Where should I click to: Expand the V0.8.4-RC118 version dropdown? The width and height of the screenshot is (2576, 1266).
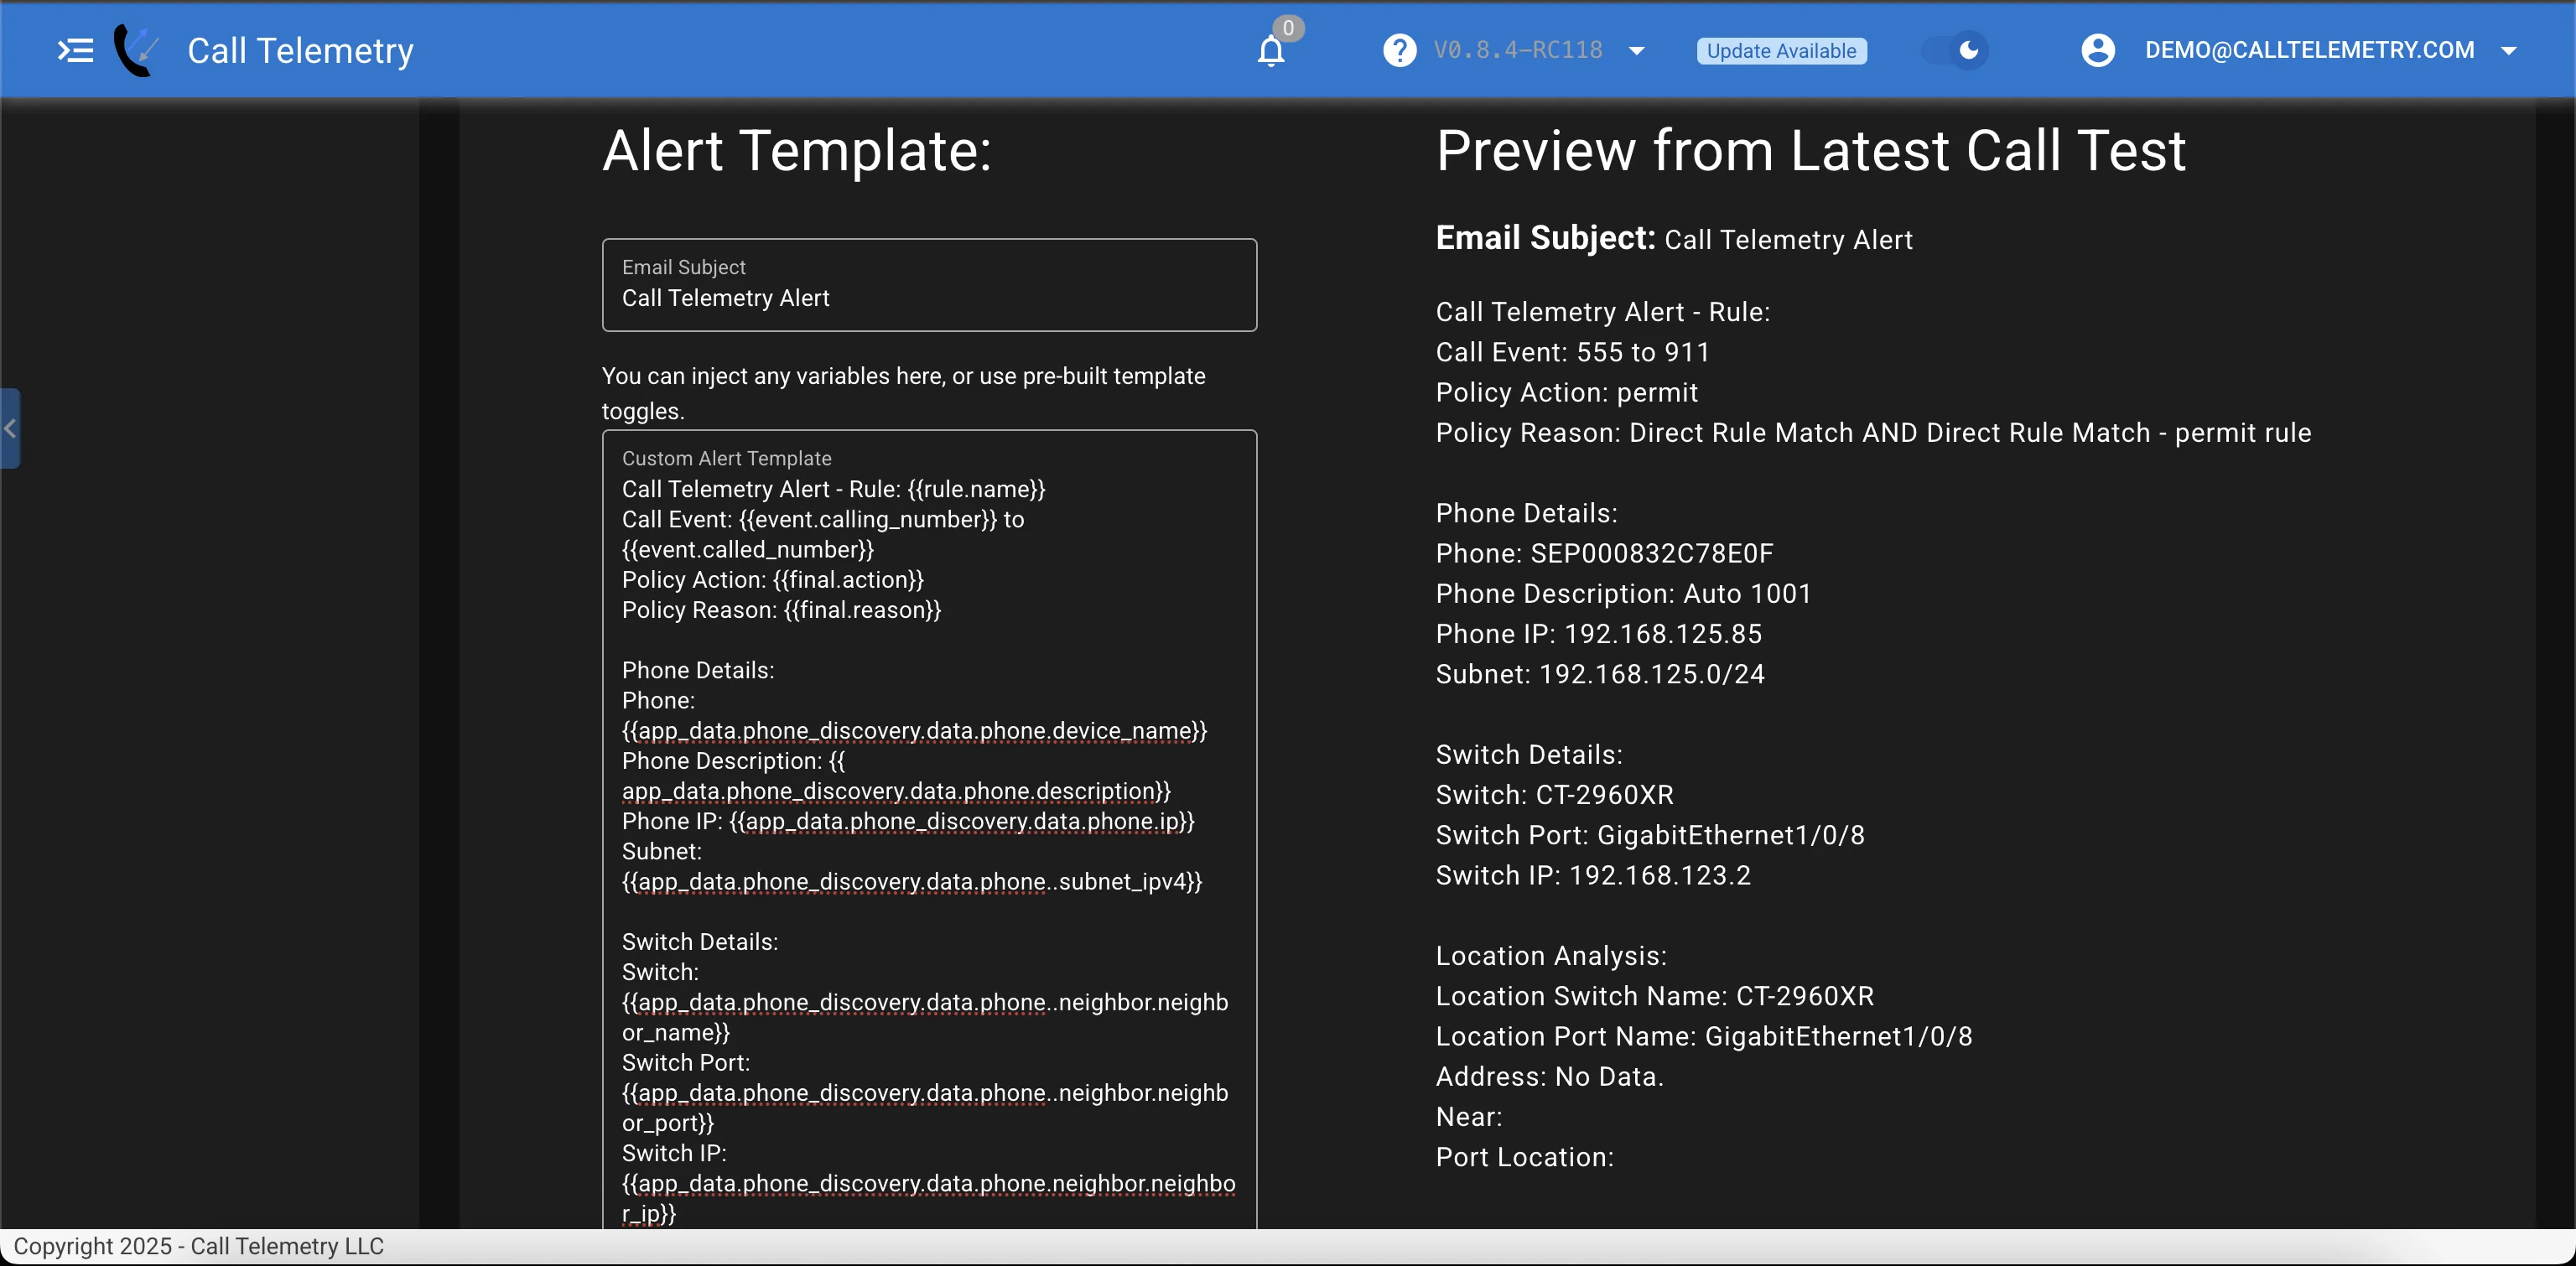tap(1637, 51)
